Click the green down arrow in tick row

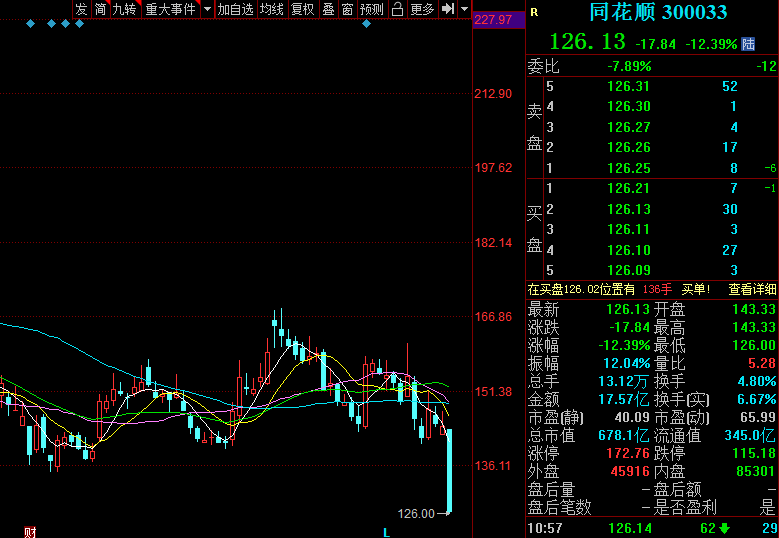724,529
